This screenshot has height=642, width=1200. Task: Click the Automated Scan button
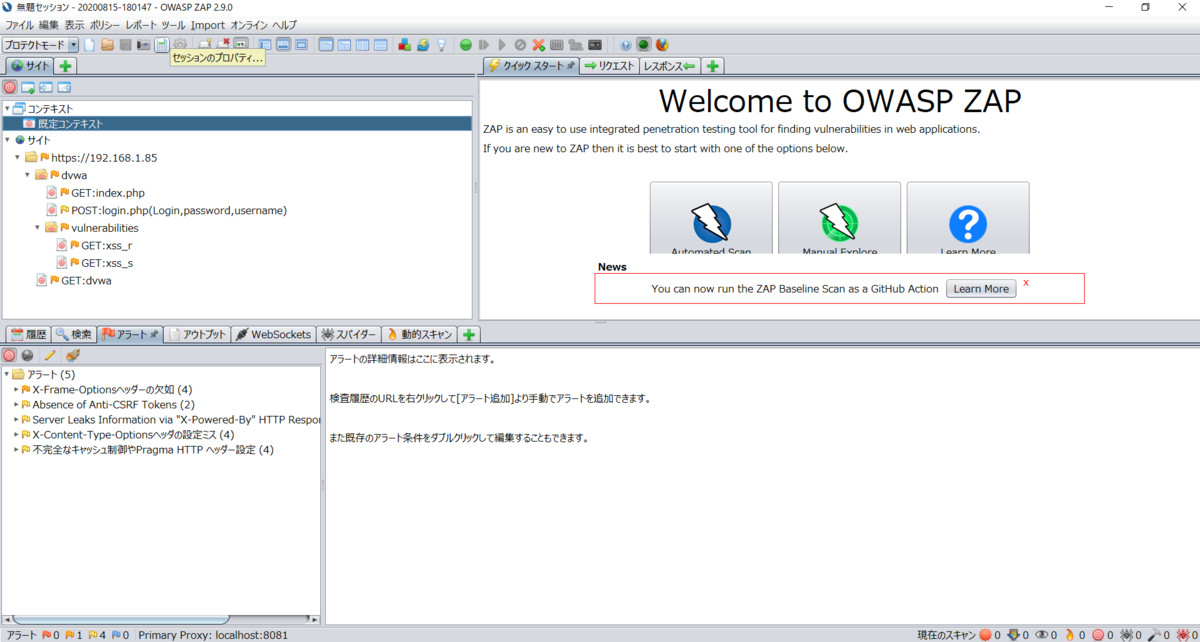[x=711, y=218]
